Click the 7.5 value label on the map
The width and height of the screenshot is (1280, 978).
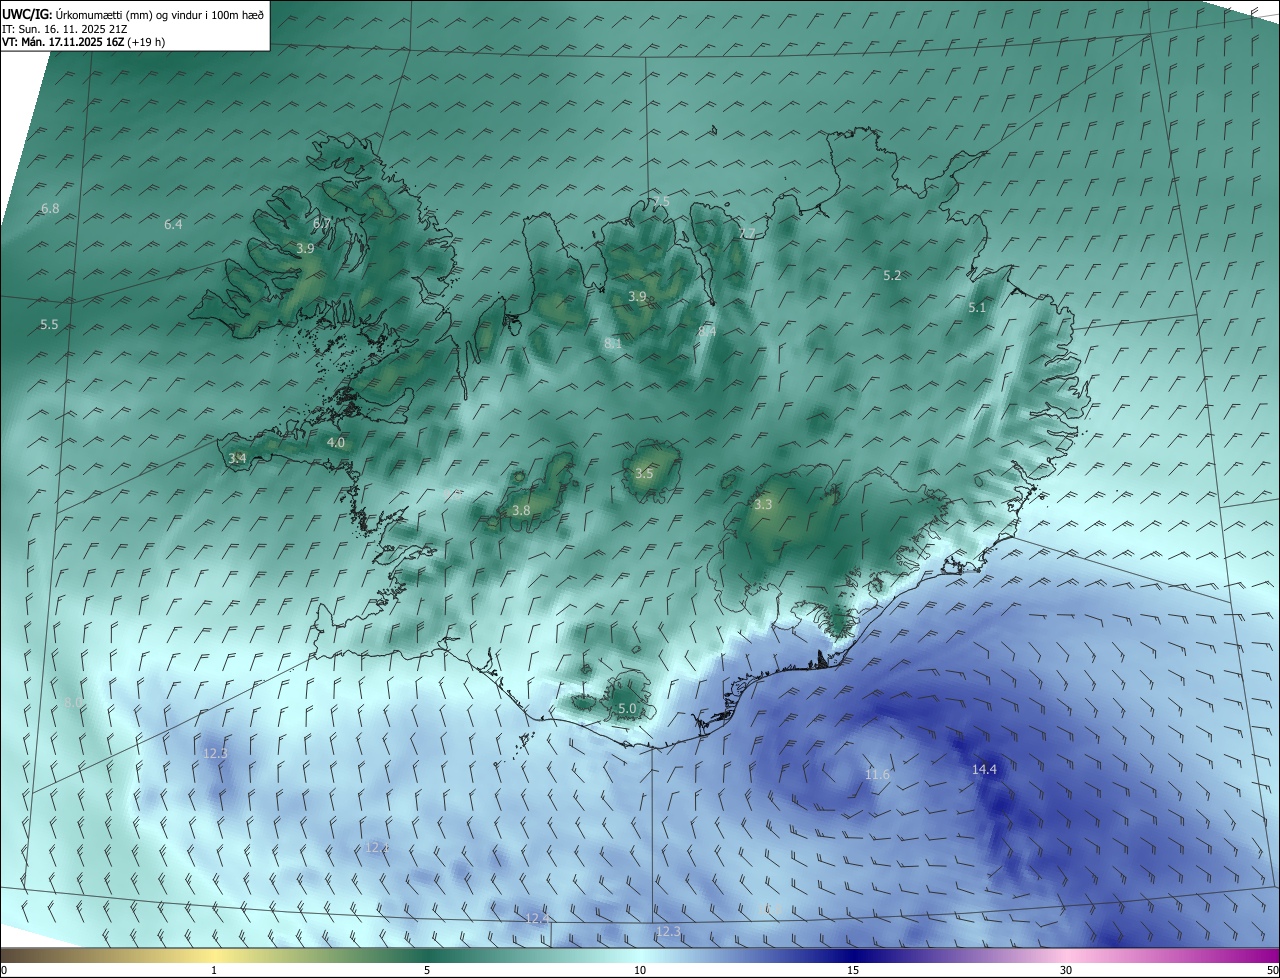pos(661,202)
